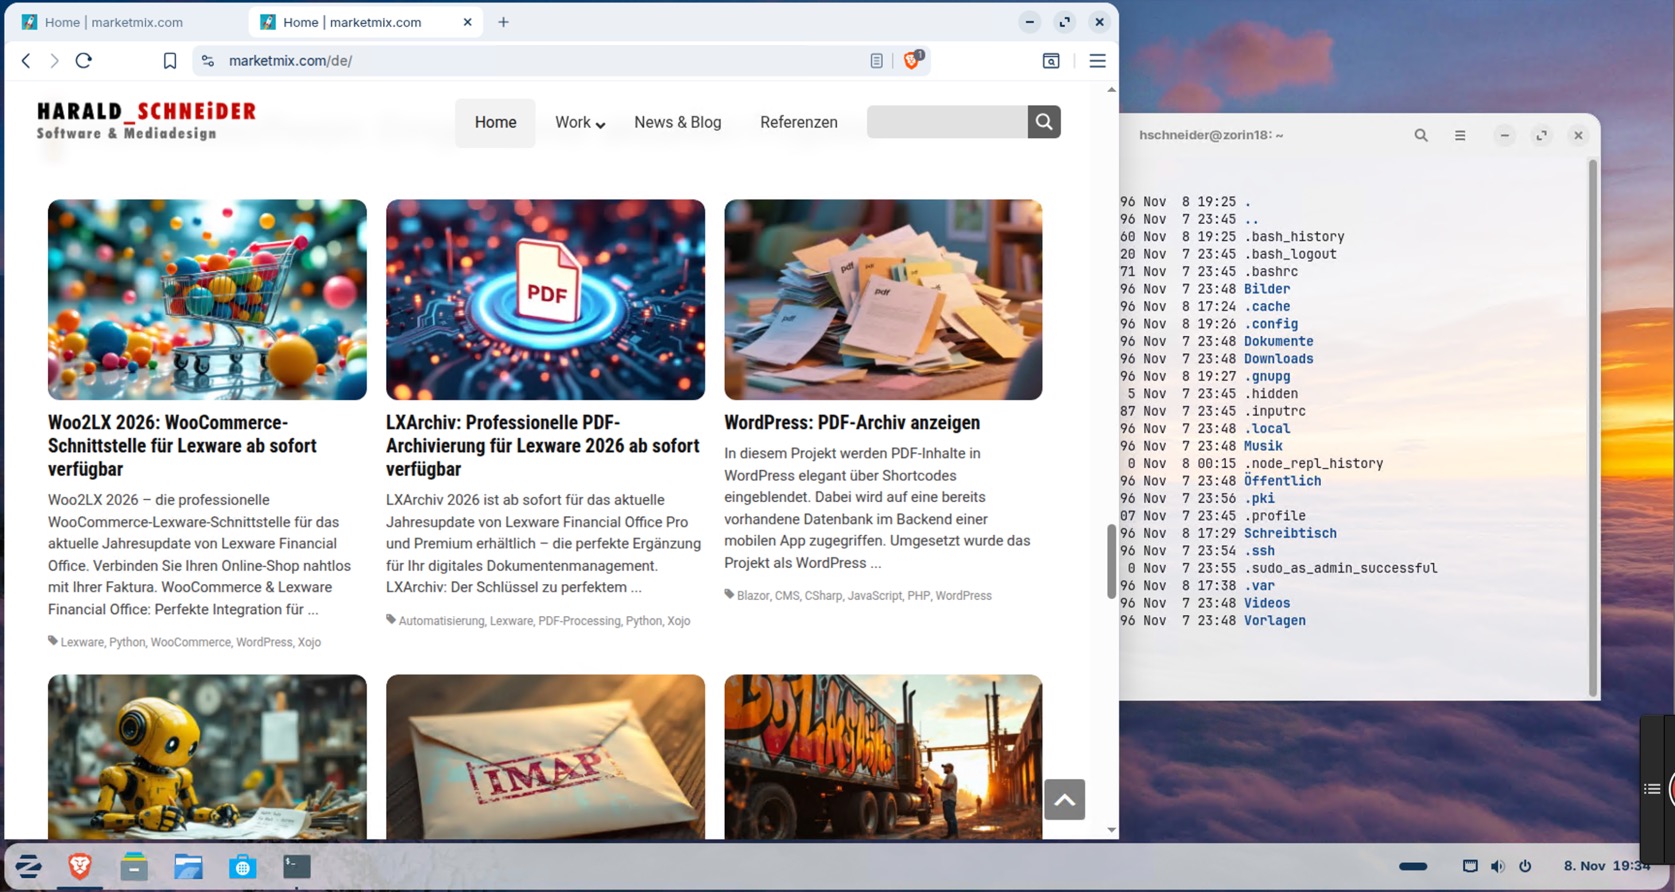This screenshot has width=1675, height=892.
Task: Click the CSharp tag link
Action: pyautogui.click(x=823, y=596)
